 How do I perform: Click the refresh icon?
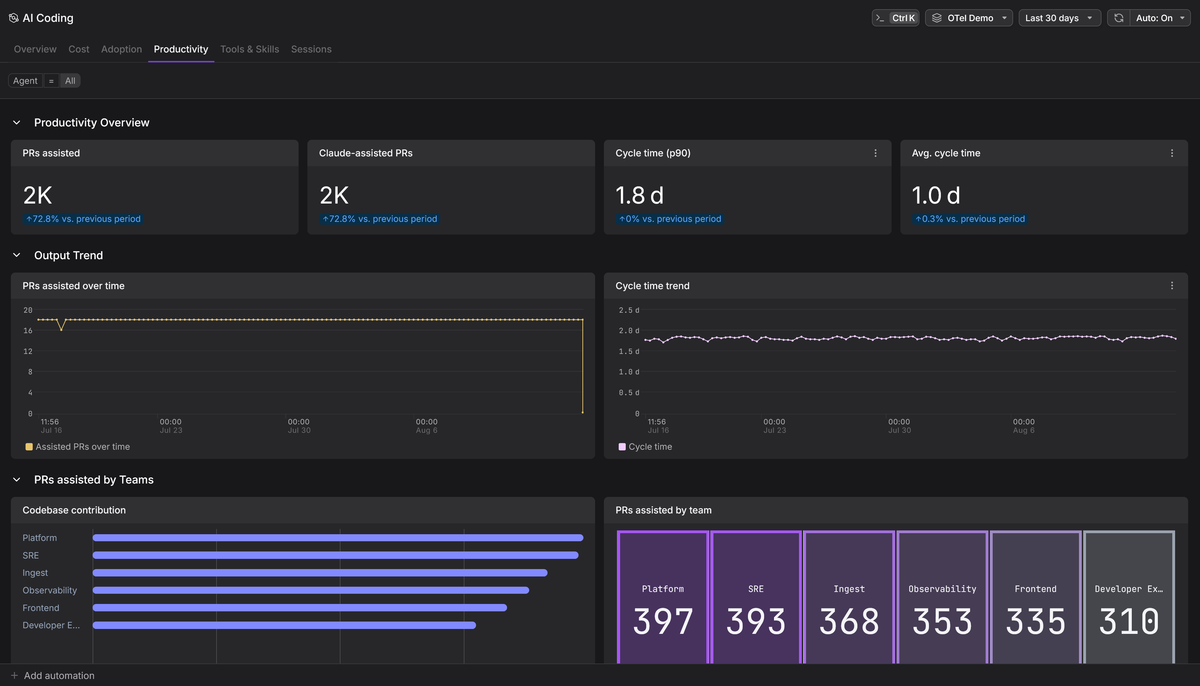tap(1118, 18)
